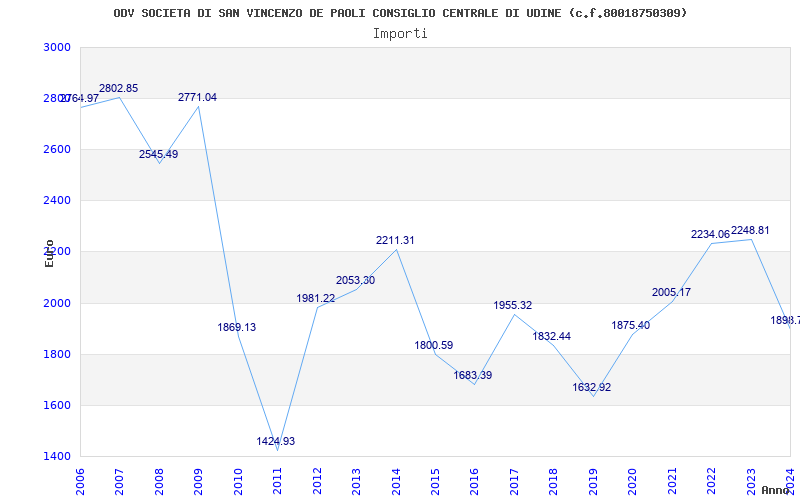Click x-axis year 2016
The image size is (800, 500).
click(x=475, y=481)
